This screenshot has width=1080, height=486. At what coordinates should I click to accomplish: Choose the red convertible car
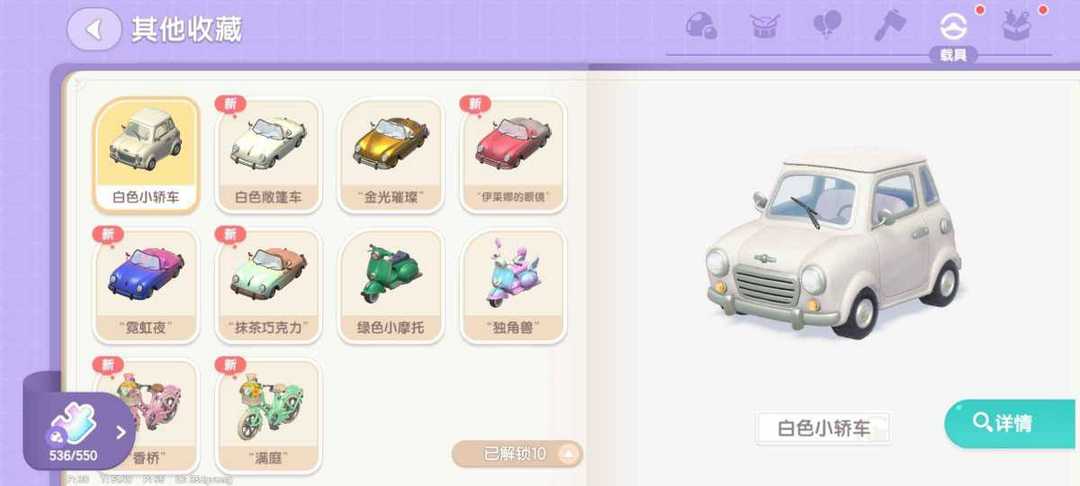pos(514,156)
